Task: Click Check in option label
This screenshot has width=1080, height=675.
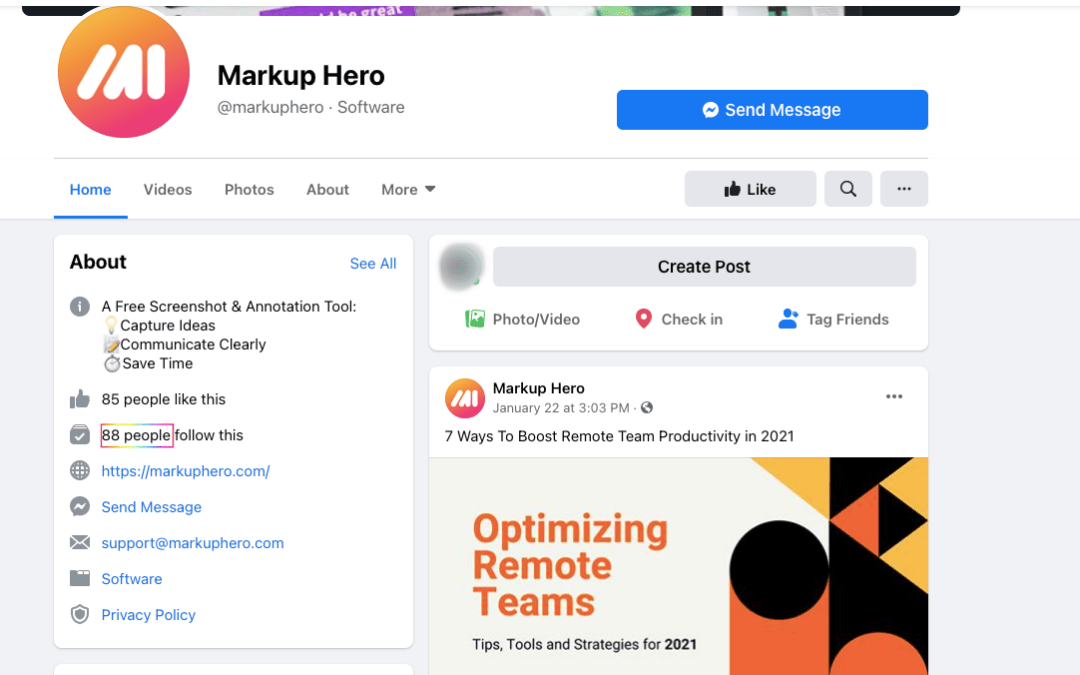Action: click(692, 319)
